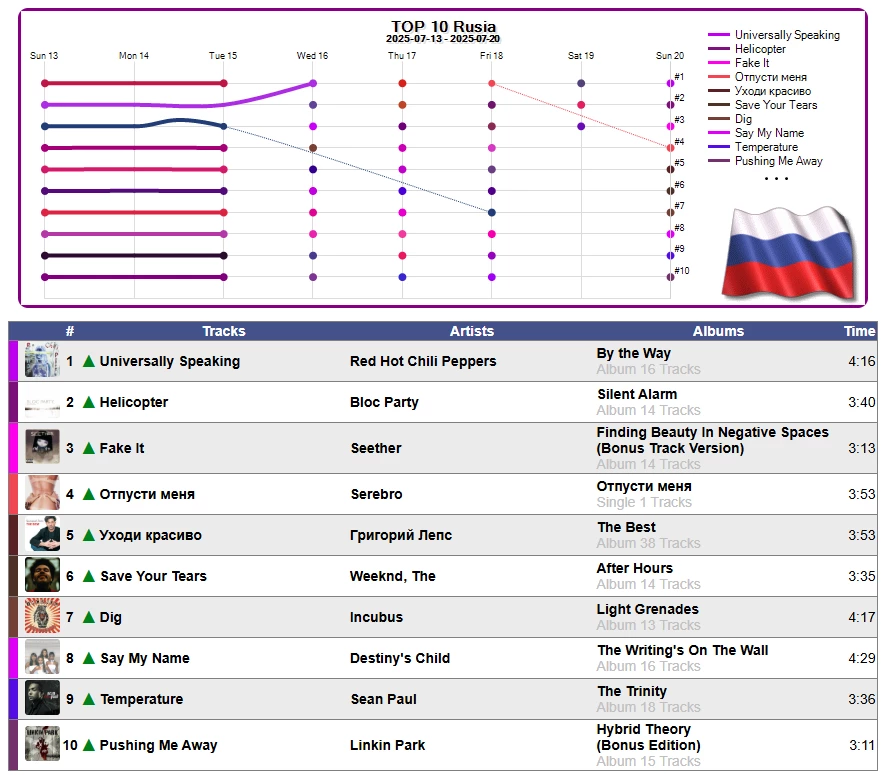Image resolution: width=883 pixels, height=775 pixels.
Task: Click the Temperature album cover thumbnail
Action: click(x=42, y=698)
